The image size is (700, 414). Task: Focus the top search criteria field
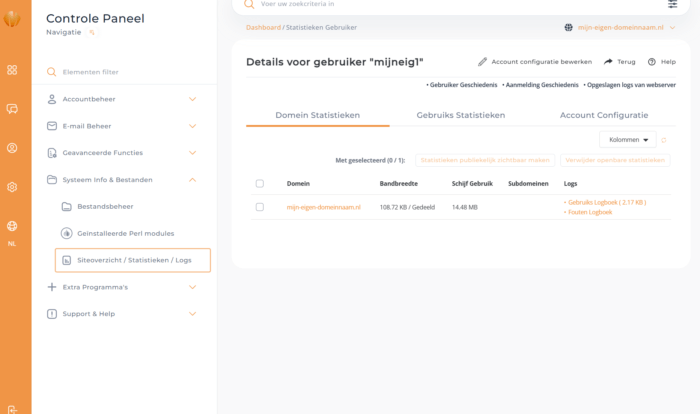pos(460,4)
